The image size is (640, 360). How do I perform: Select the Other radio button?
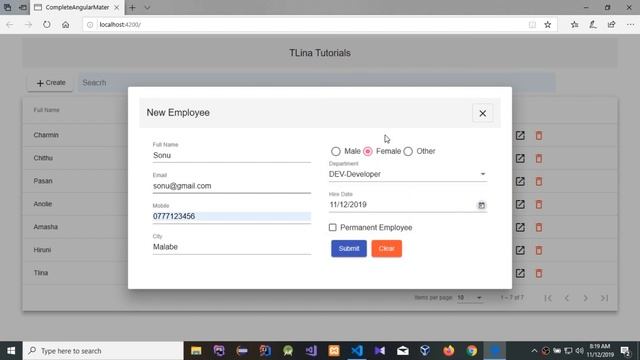[x=408, y=151]
